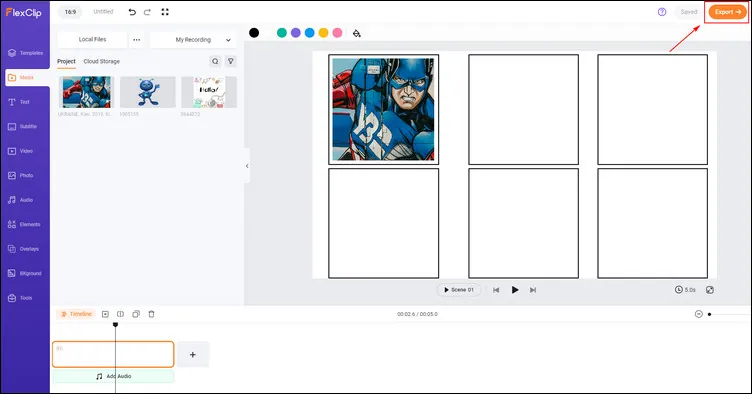
Task: Click the timeline playhead marker
Action: [x=115, y=324]
